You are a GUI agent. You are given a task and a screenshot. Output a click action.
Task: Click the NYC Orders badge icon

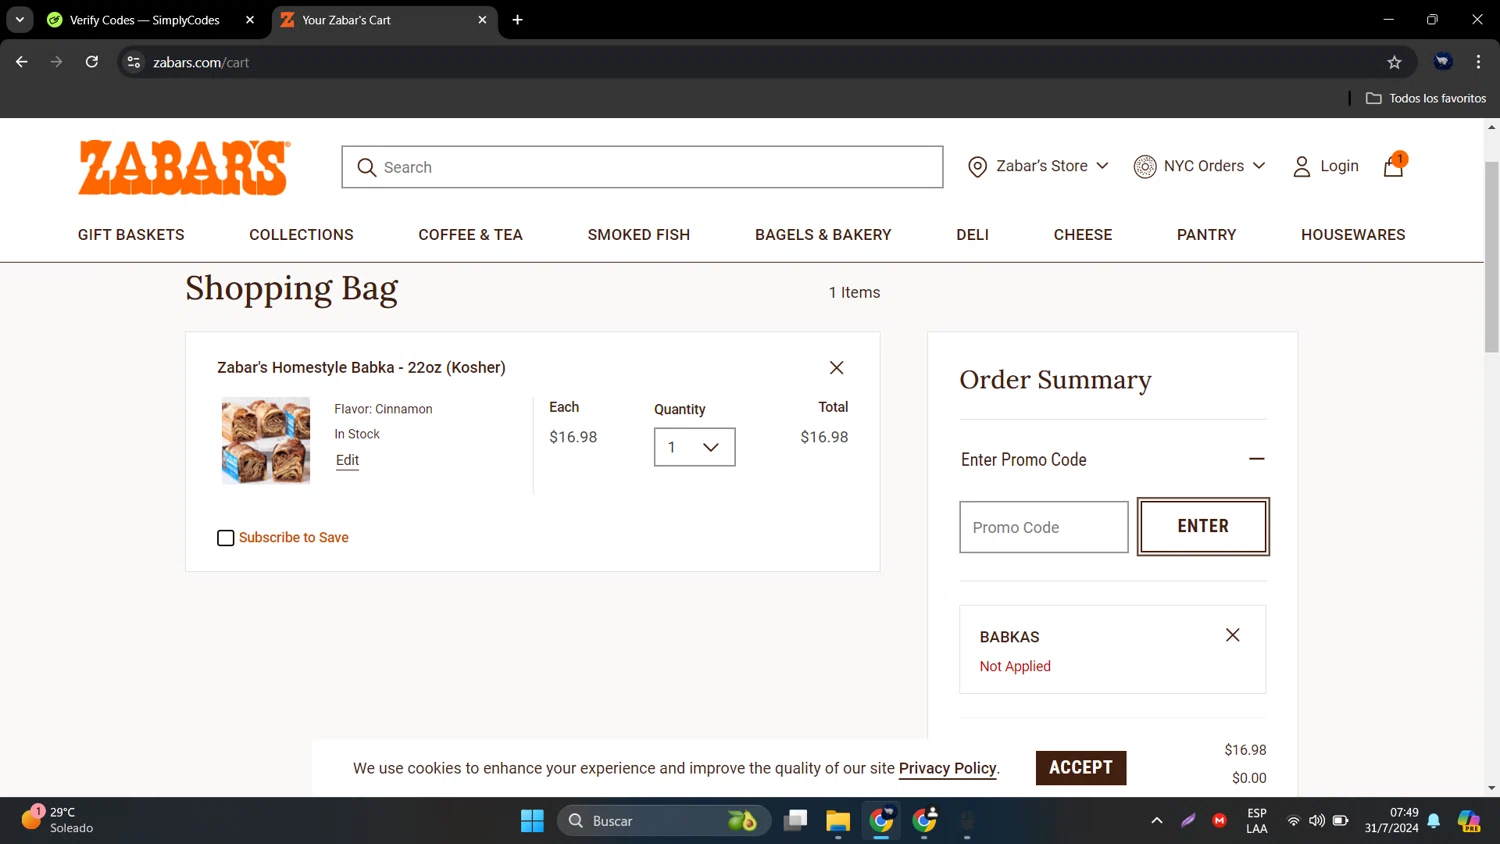coord(1144,167)
